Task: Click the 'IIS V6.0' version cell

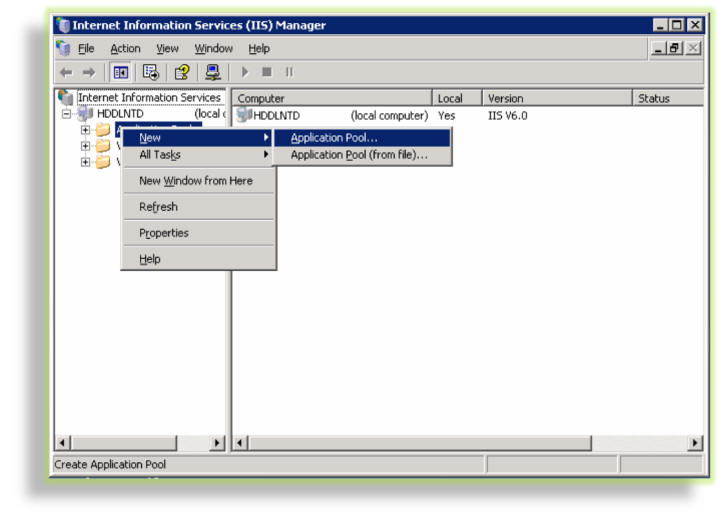Action: [x=507, y=115]
